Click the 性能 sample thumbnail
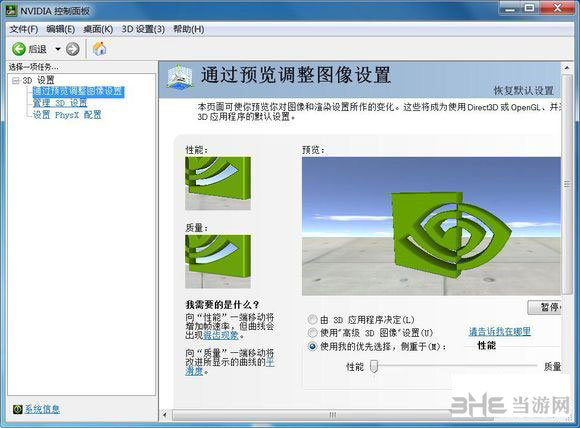Viewport: 580px width, 428px height. point(218,183)
